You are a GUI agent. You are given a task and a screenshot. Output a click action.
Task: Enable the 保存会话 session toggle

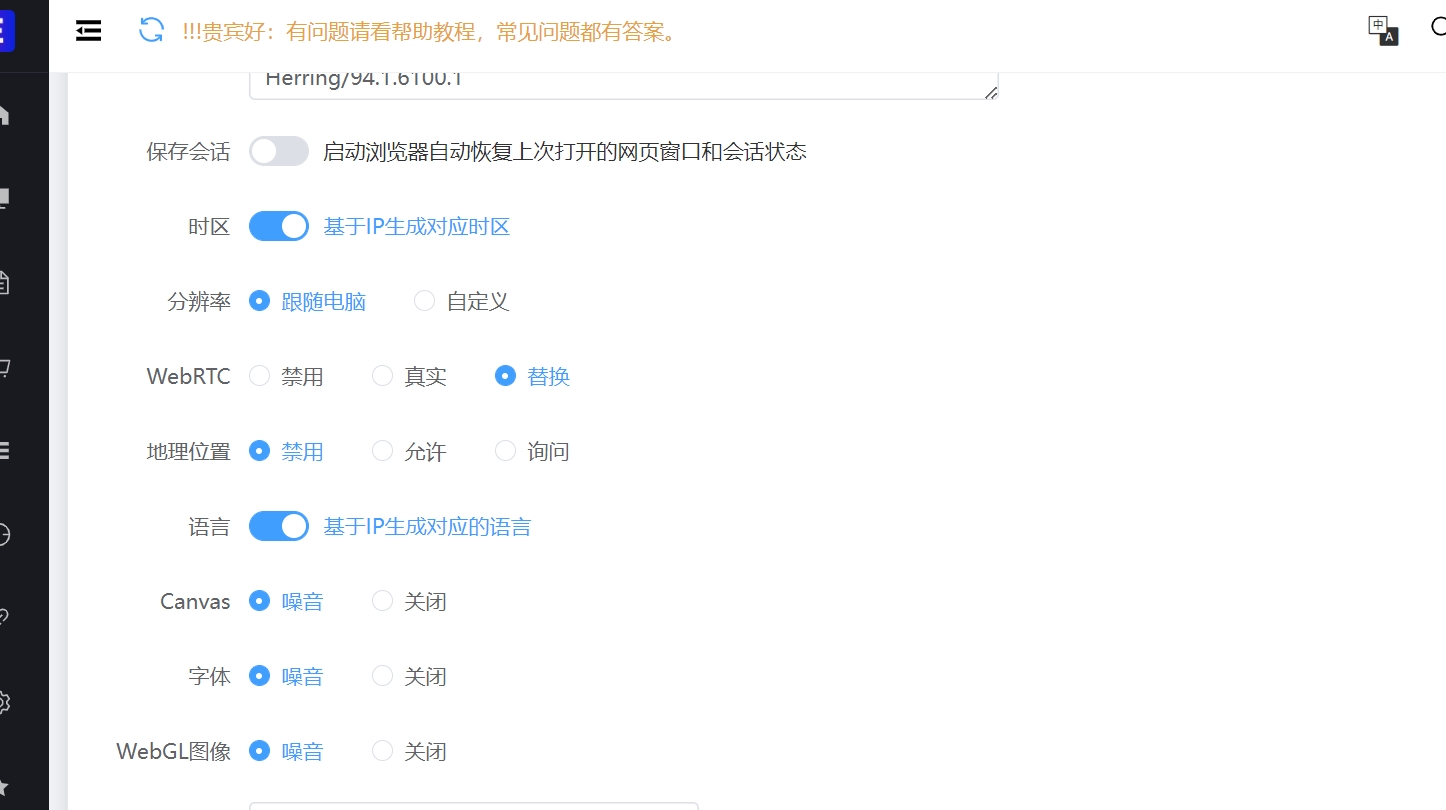pos(278,150)
